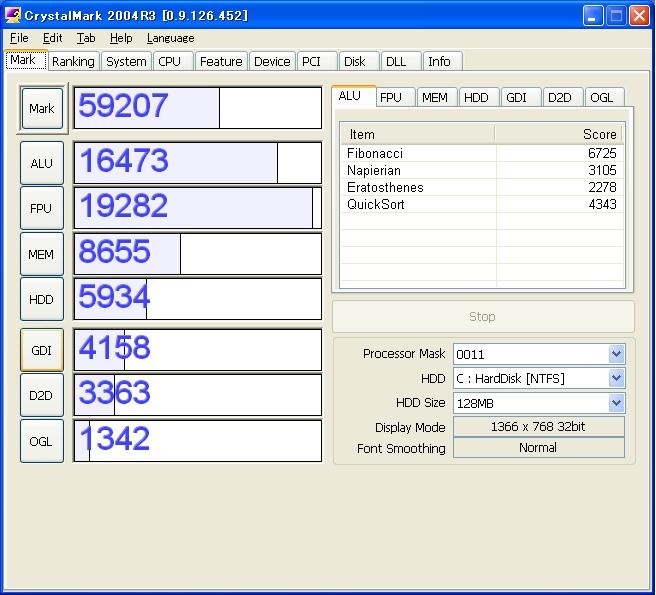Click the GDI score 4158 bar
Viewport: 656px width, 595px height.
[x=198, y=350]
